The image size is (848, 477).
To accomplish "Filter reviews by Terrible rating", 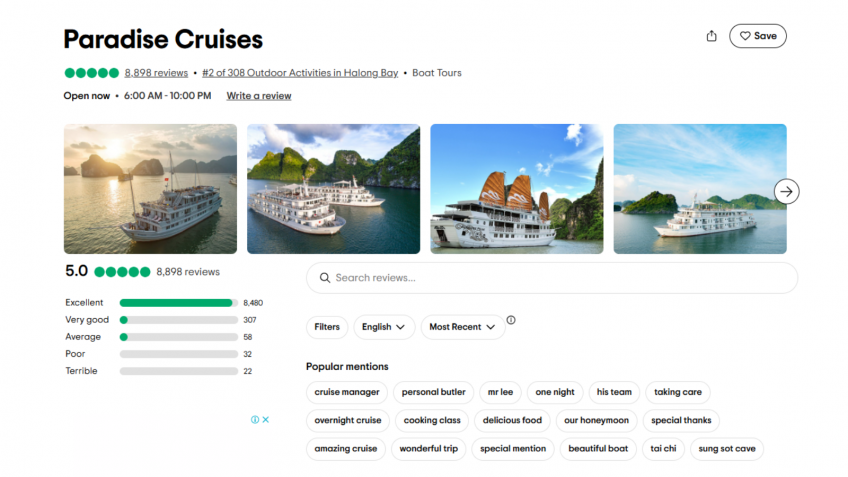I will click(176, 371).
